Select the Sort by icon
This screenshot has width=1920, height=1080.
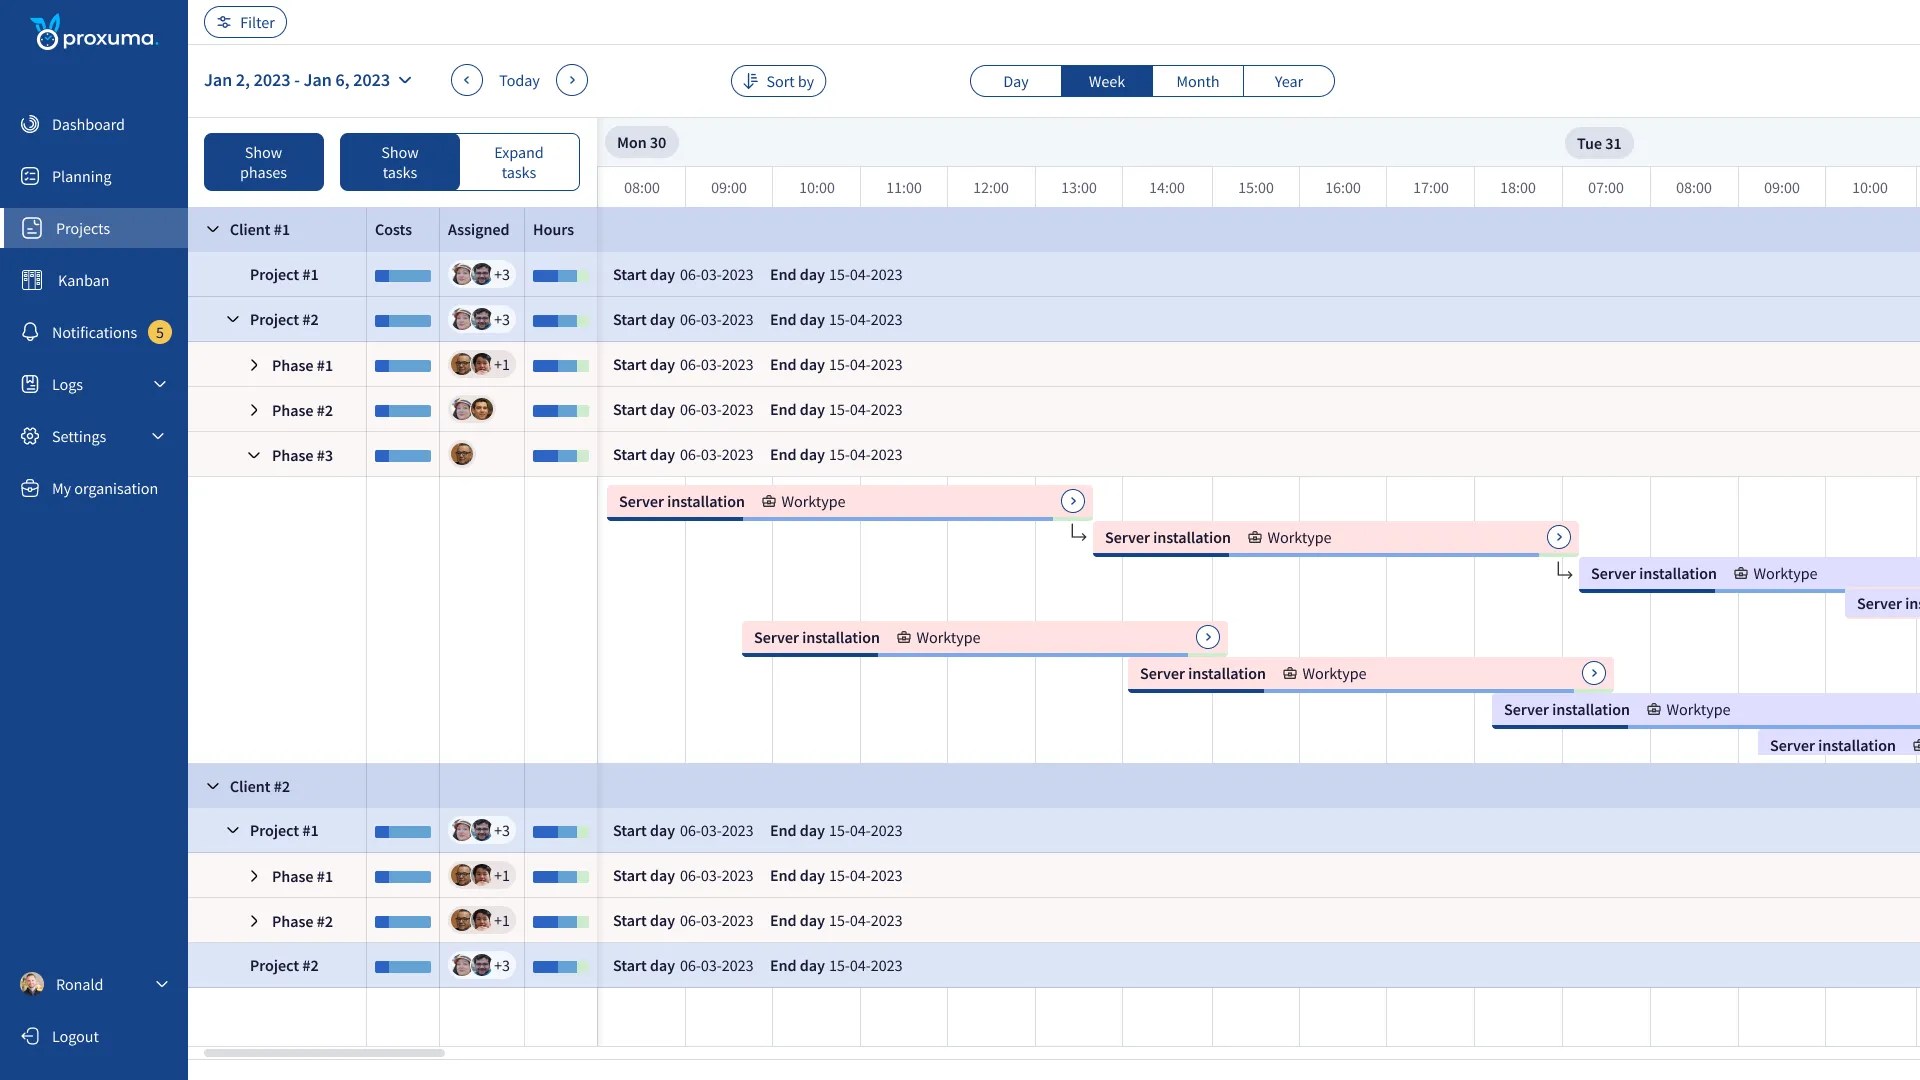(752, 81)
